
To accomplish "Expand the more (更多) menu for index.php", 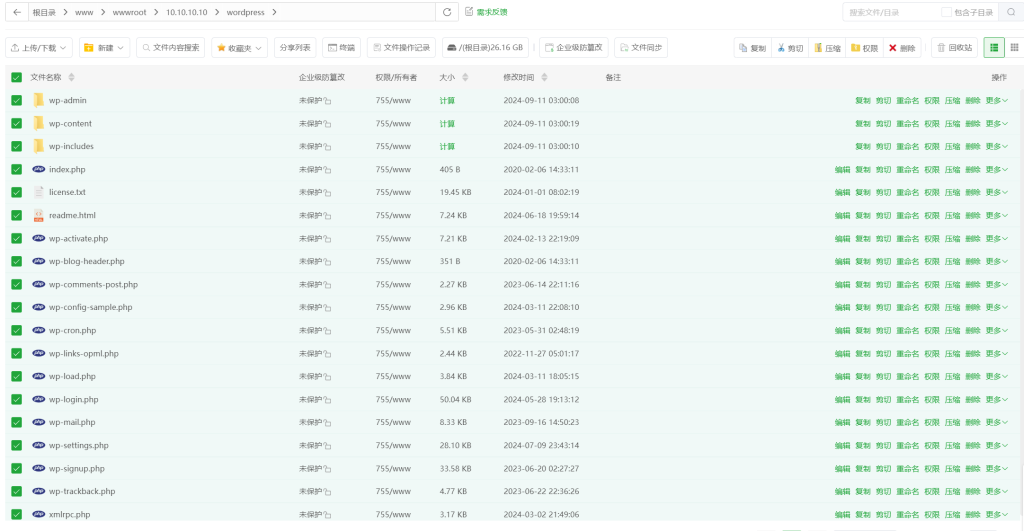I will pyautogui.click(x=997, y=169).
